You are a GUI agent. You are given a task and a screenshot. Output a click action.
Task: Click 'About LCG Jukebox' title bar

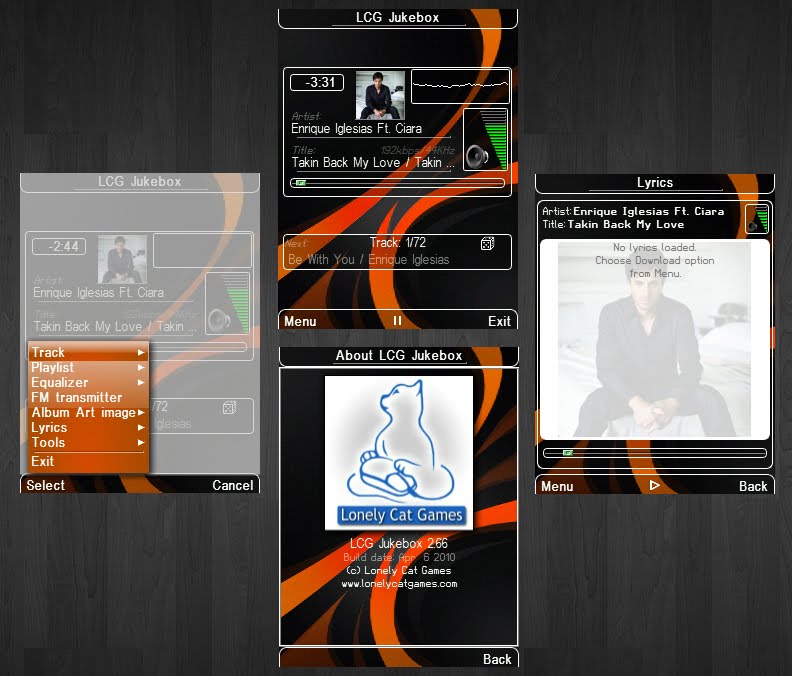(399, 356)
